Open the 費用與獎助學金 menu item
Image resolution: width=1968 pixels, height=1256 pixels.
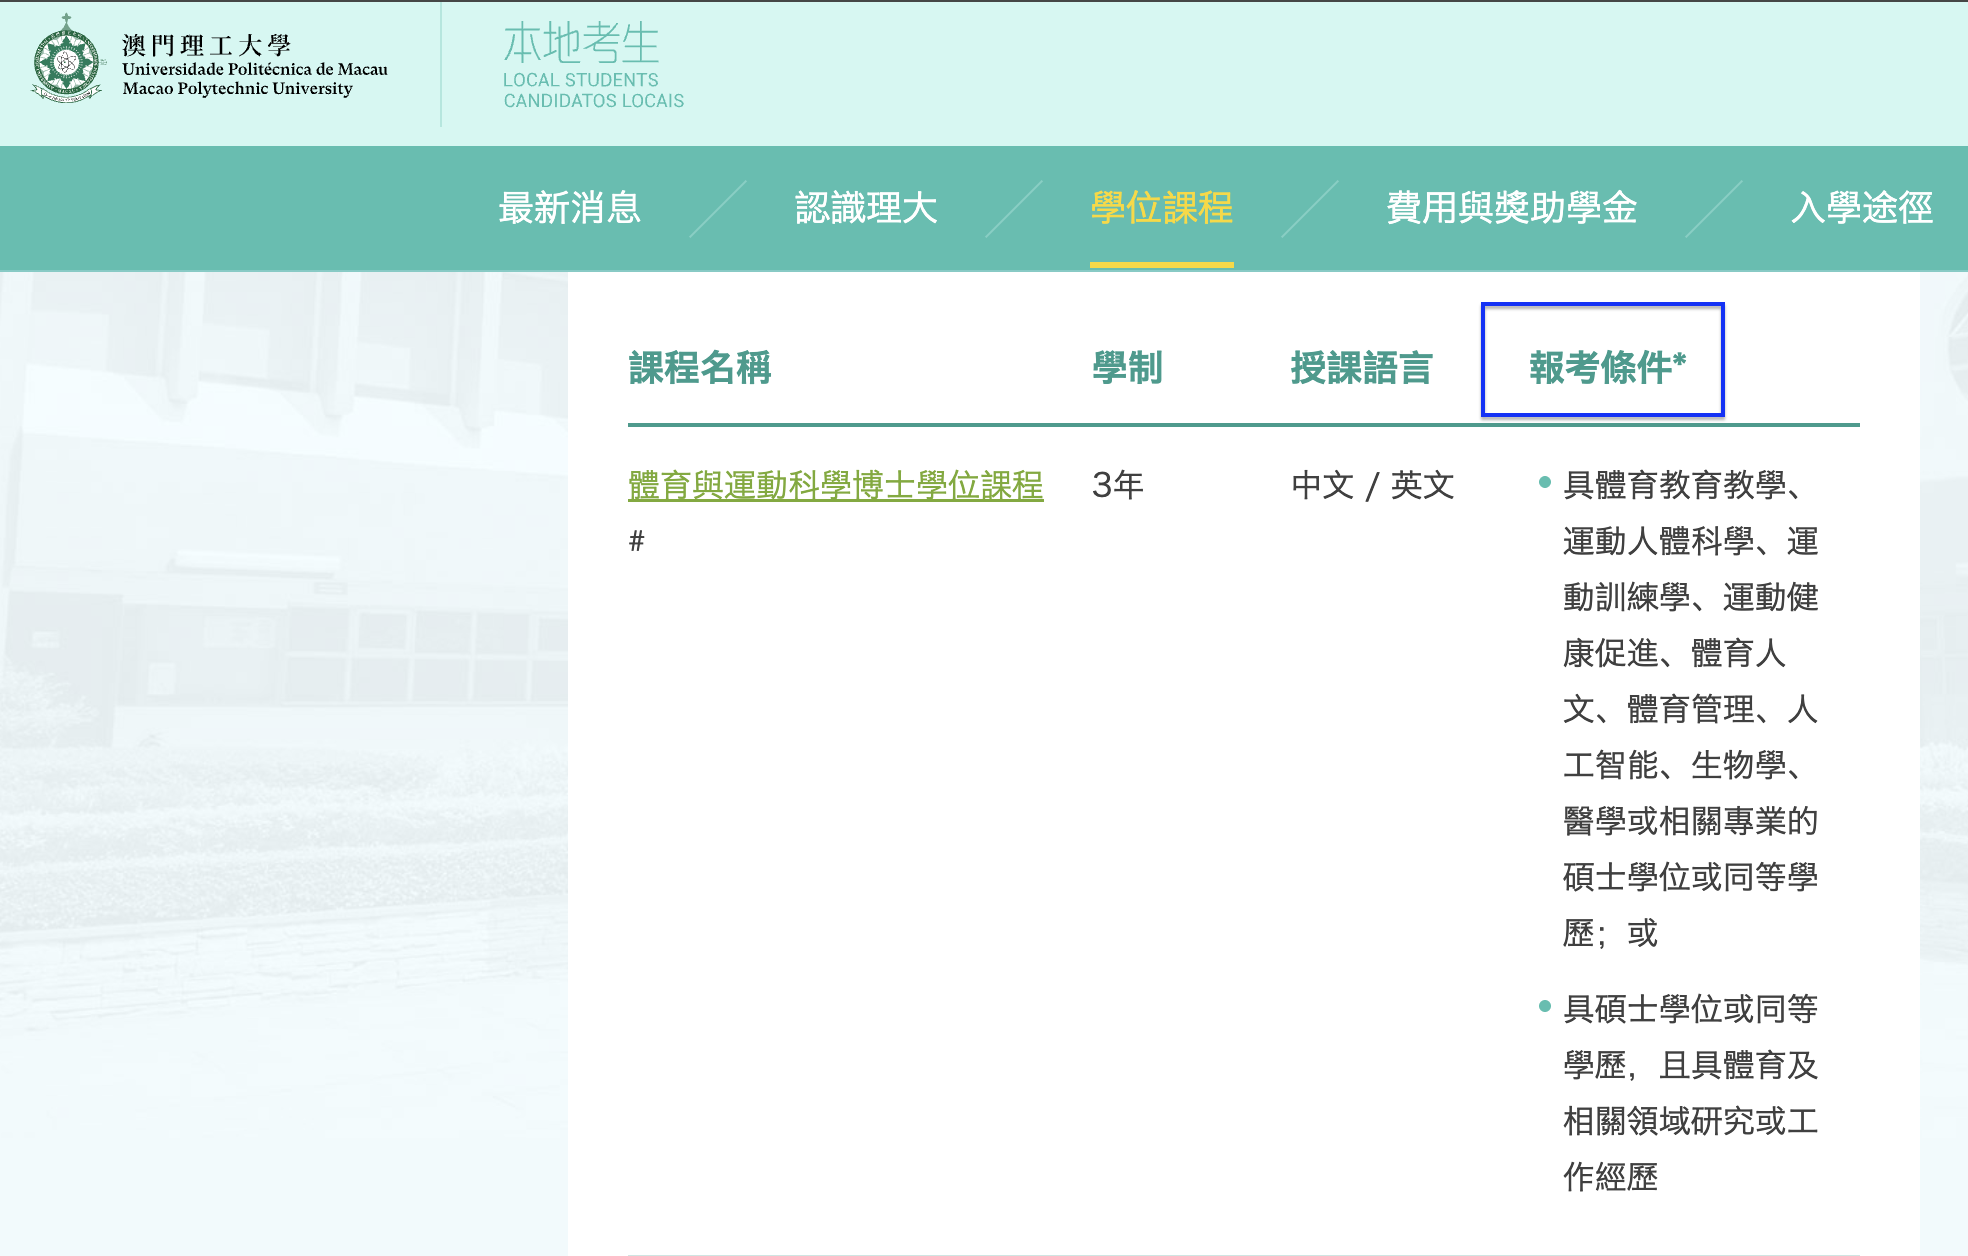tap(1511, 208)
